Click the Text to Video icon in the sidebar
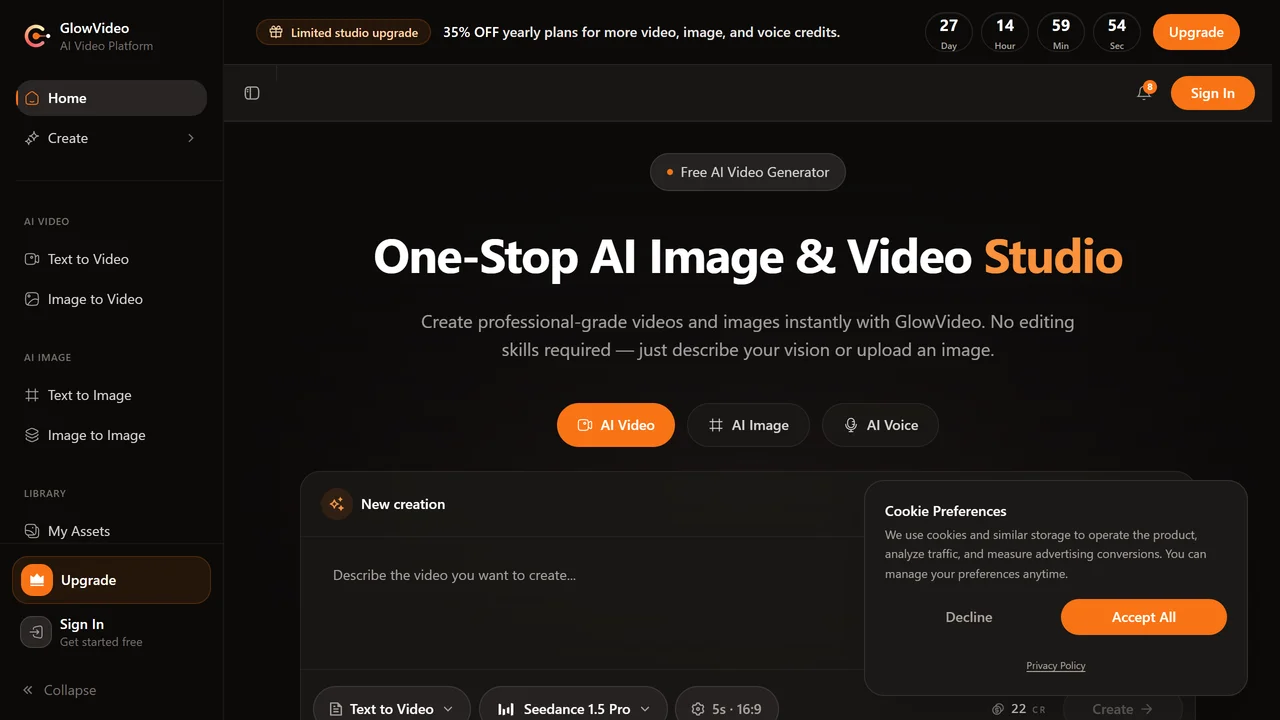This screenshot has height=720, width=1280. pos(32,259)
